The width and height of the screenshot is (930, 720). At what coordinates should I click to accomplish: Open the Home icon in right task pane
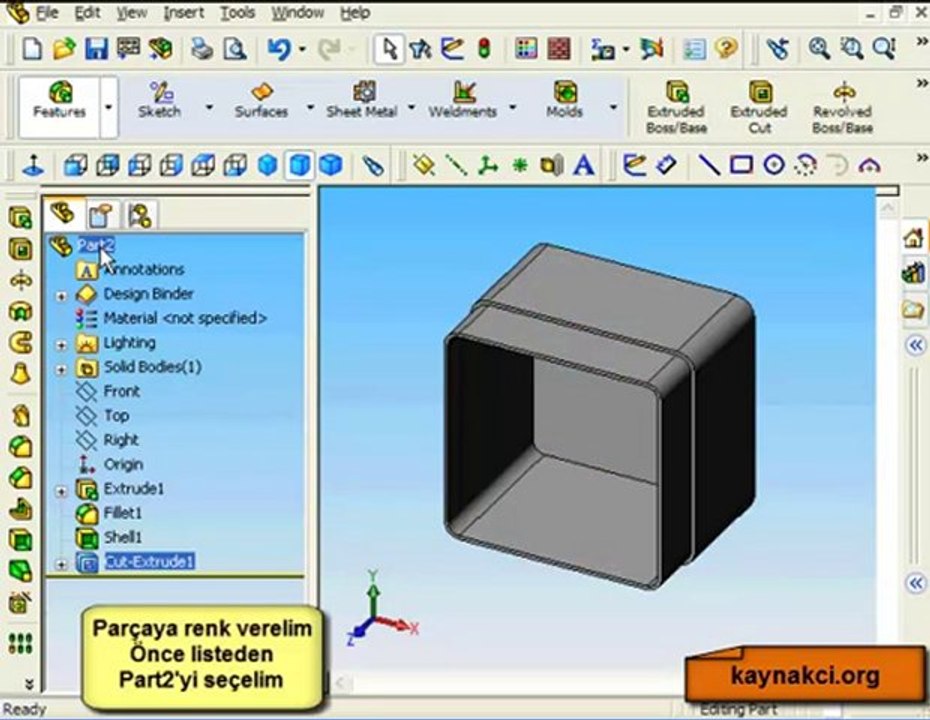pyautogui.click(x=913, y=238)
